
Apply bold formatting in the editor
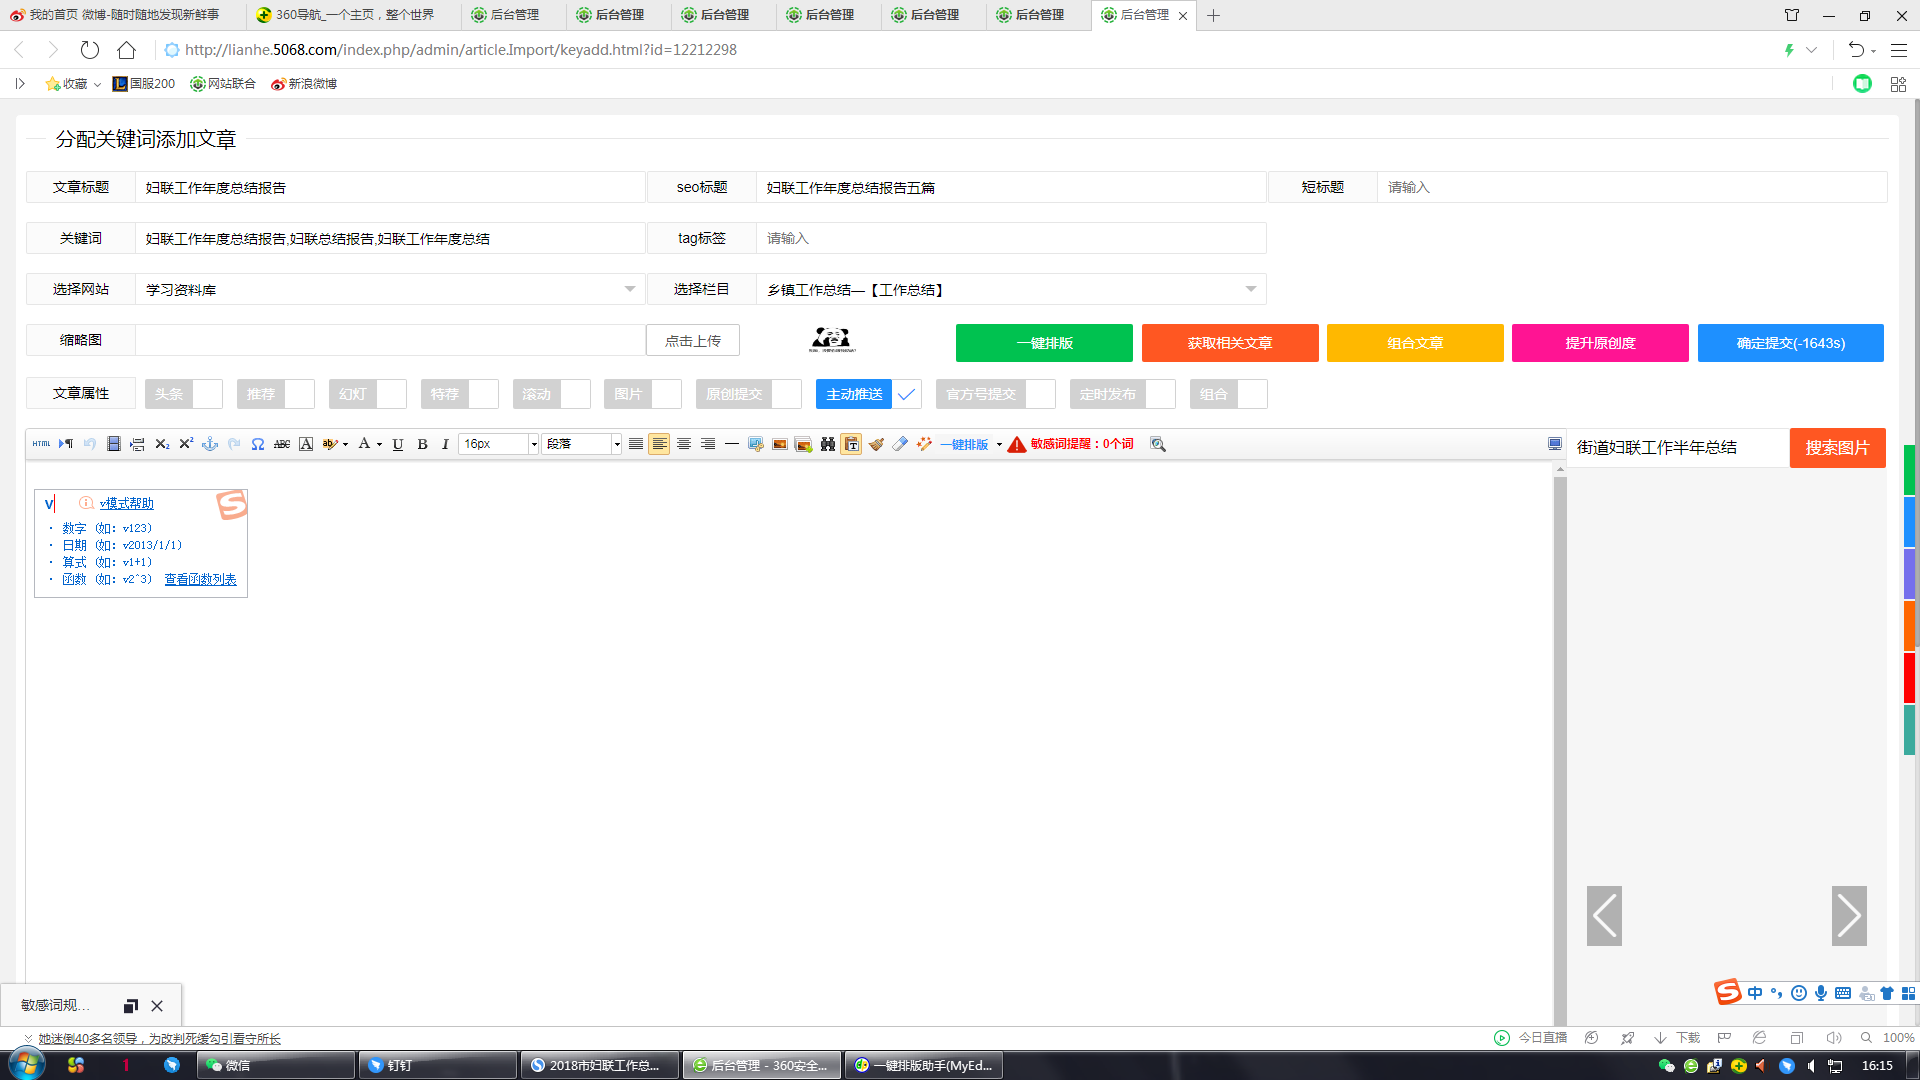click(422, 444)
